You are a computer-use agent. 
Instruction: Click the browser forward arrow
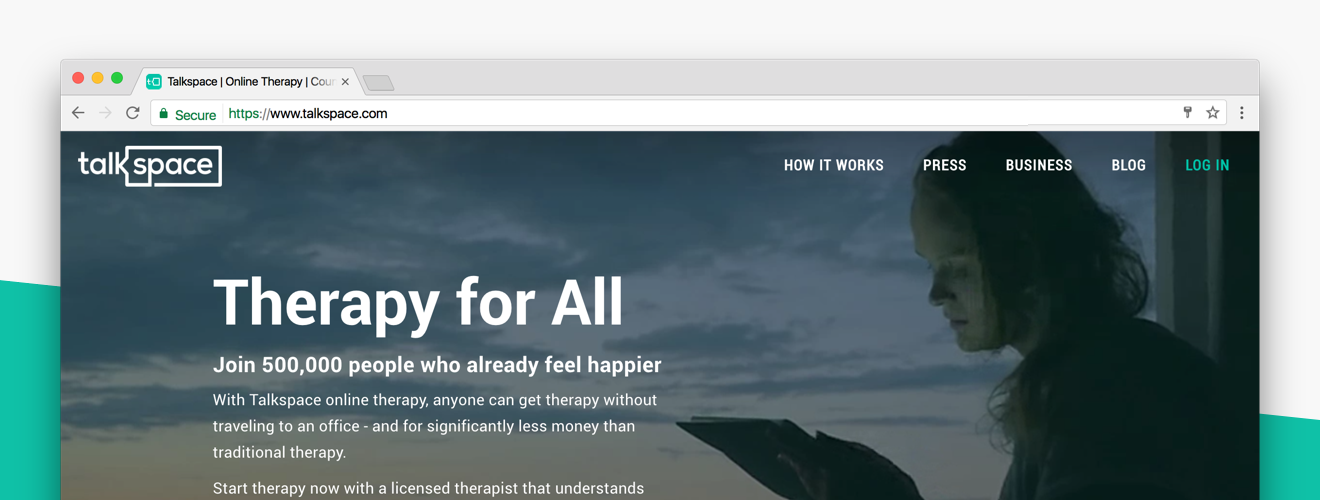pyautogui.click(x=105, y=113)
